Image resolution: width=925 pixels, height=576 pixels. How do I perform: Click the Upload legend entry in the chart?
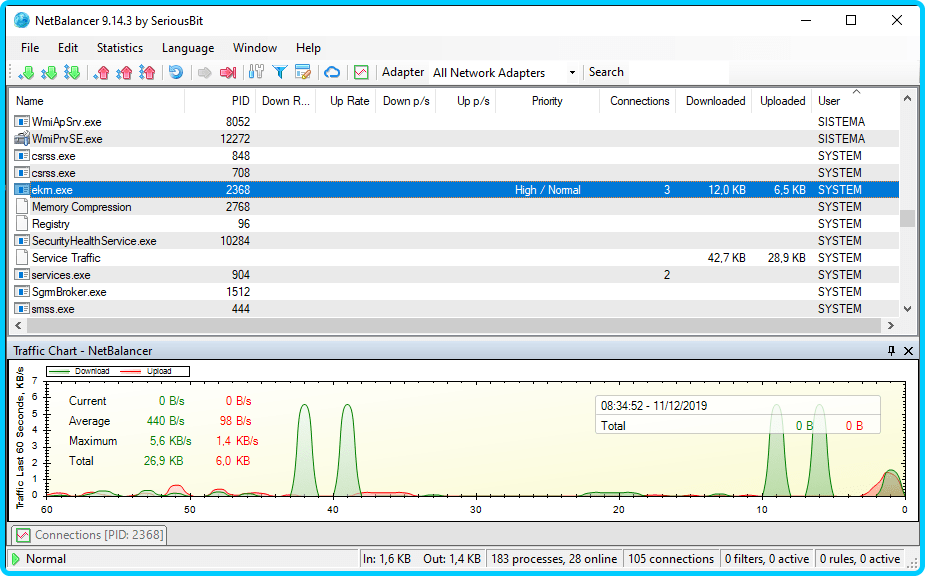[147, 371]
